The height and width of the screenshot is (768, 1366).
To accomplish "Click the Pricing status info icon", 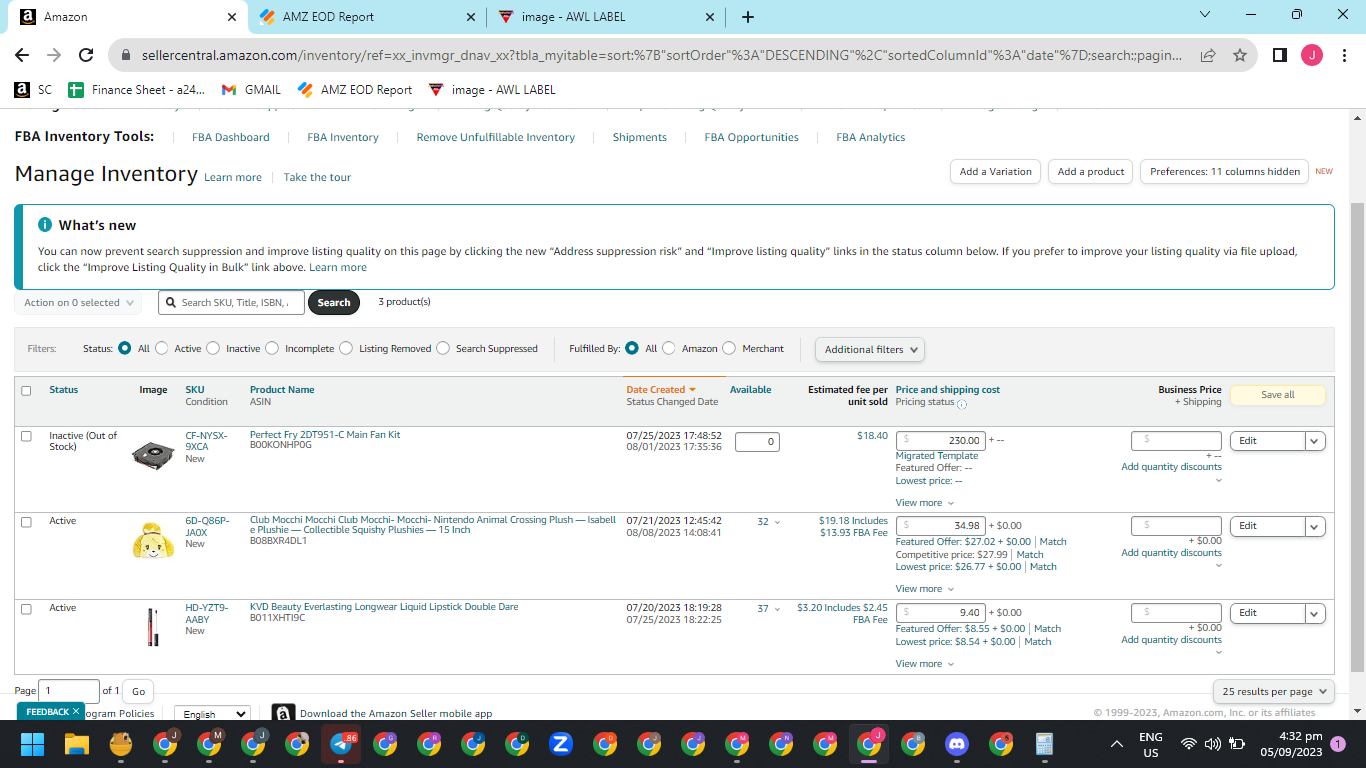I will pos(962,404).
